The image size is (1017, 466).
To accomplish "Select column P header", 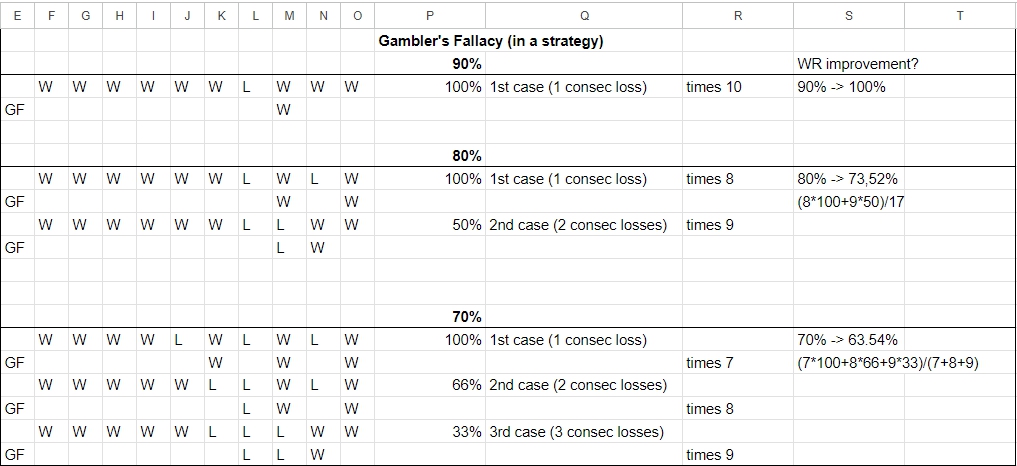I will tap(430, 16).
